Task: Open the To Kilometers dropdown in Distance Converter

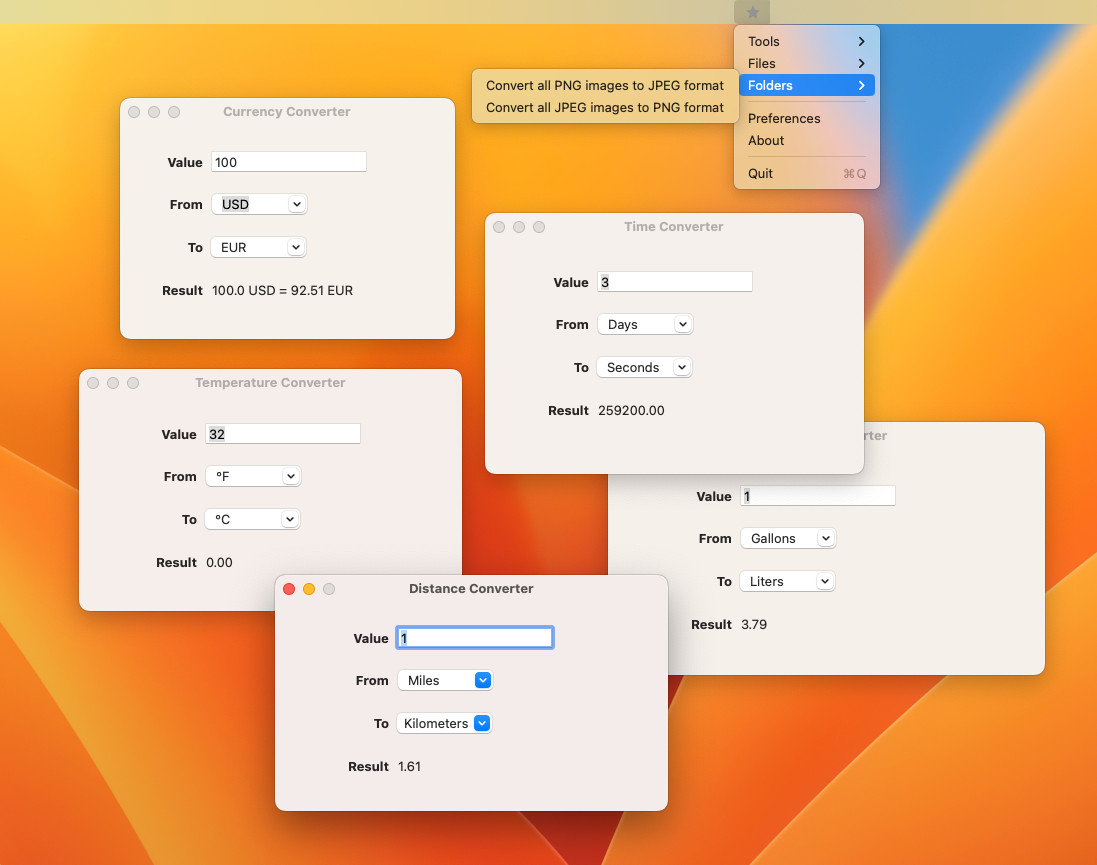Action: 444,723
